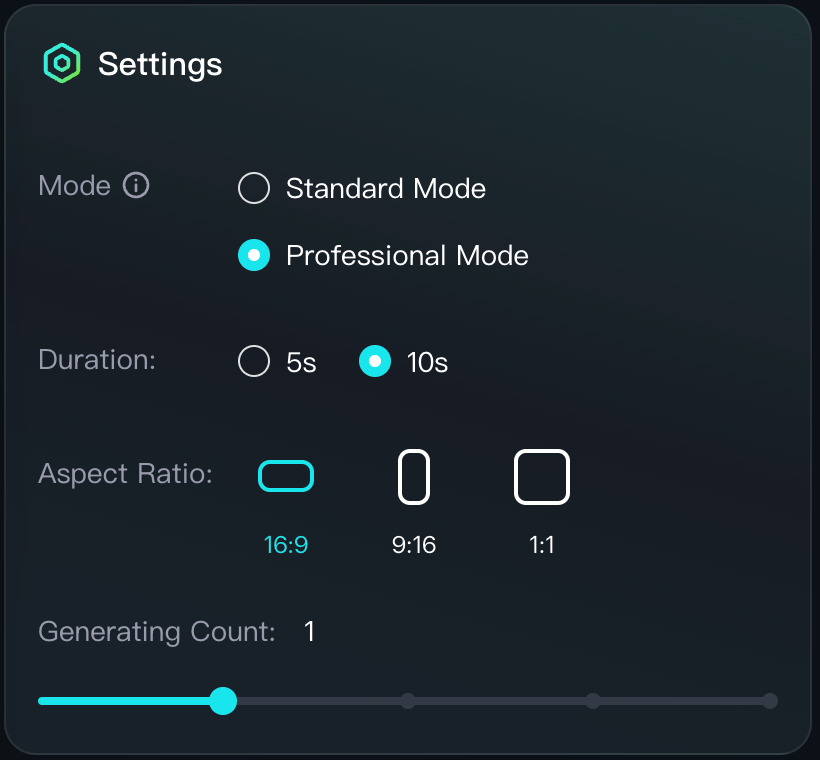The width and height of the screenshot is (820, 760).
Task: Click the 1:1 ratio label
Action: (542, 545)
